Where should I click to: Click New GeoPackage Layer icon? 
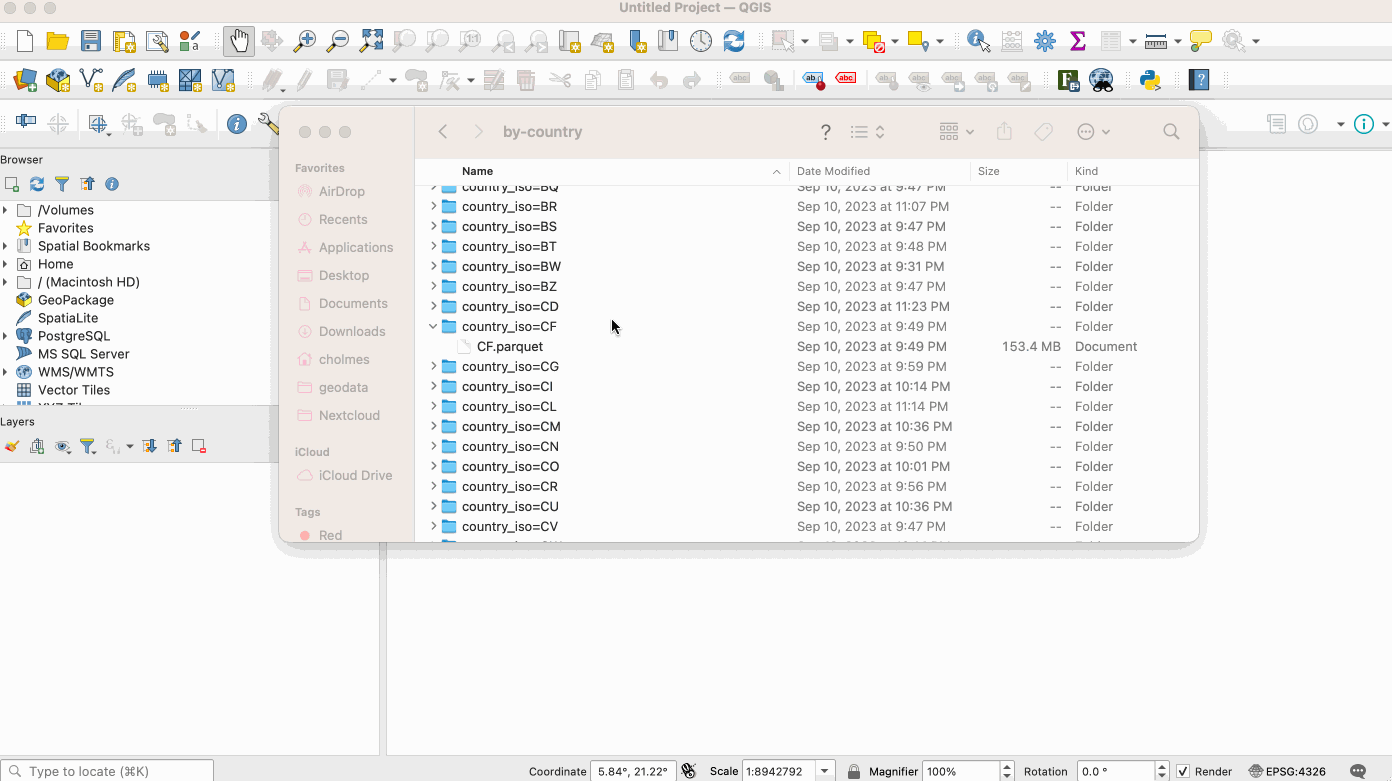[x=58, y=80]
